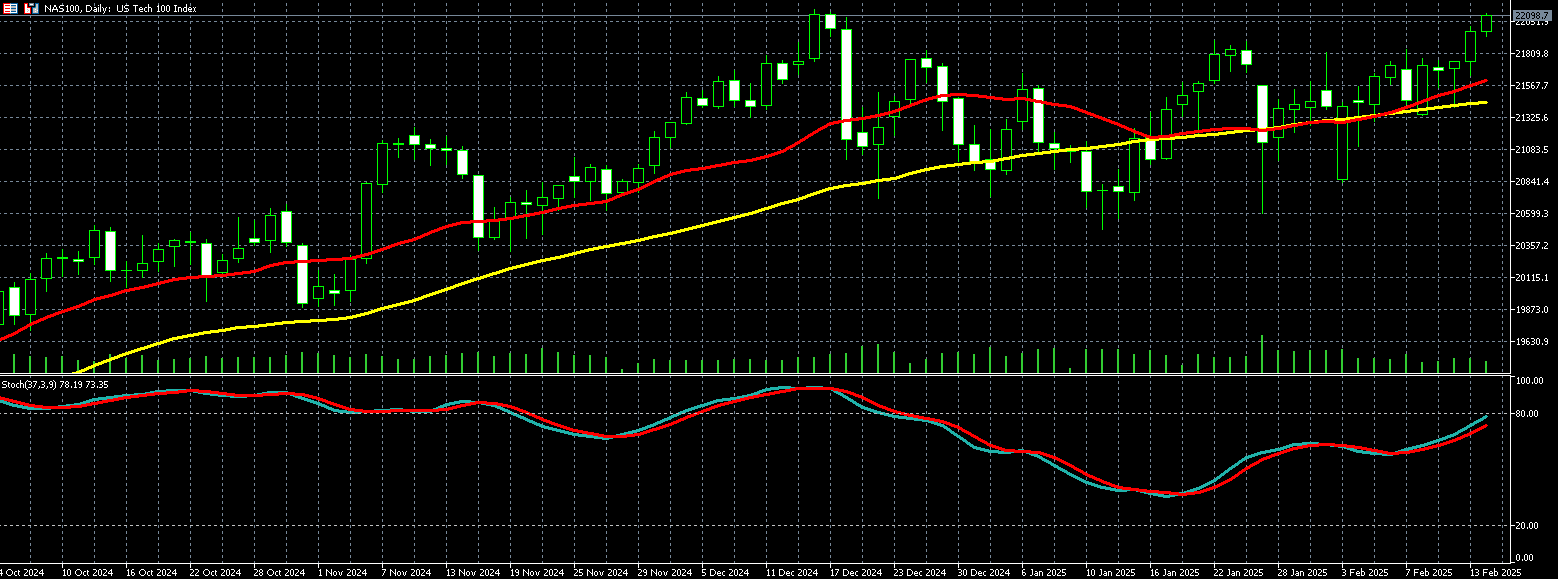Click the 19873.0 price scale label

[x=1532, y=309]
